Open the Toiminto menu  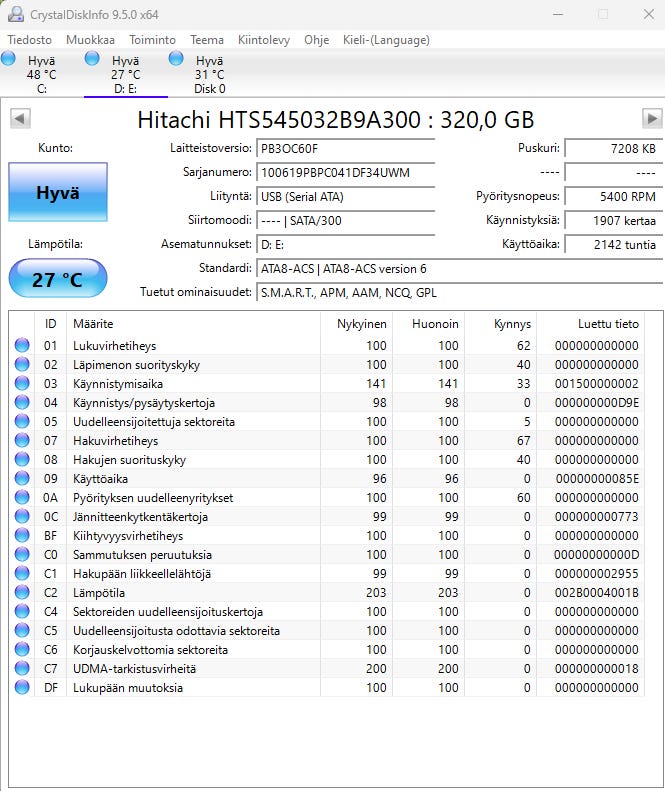(x=152, y=40)
